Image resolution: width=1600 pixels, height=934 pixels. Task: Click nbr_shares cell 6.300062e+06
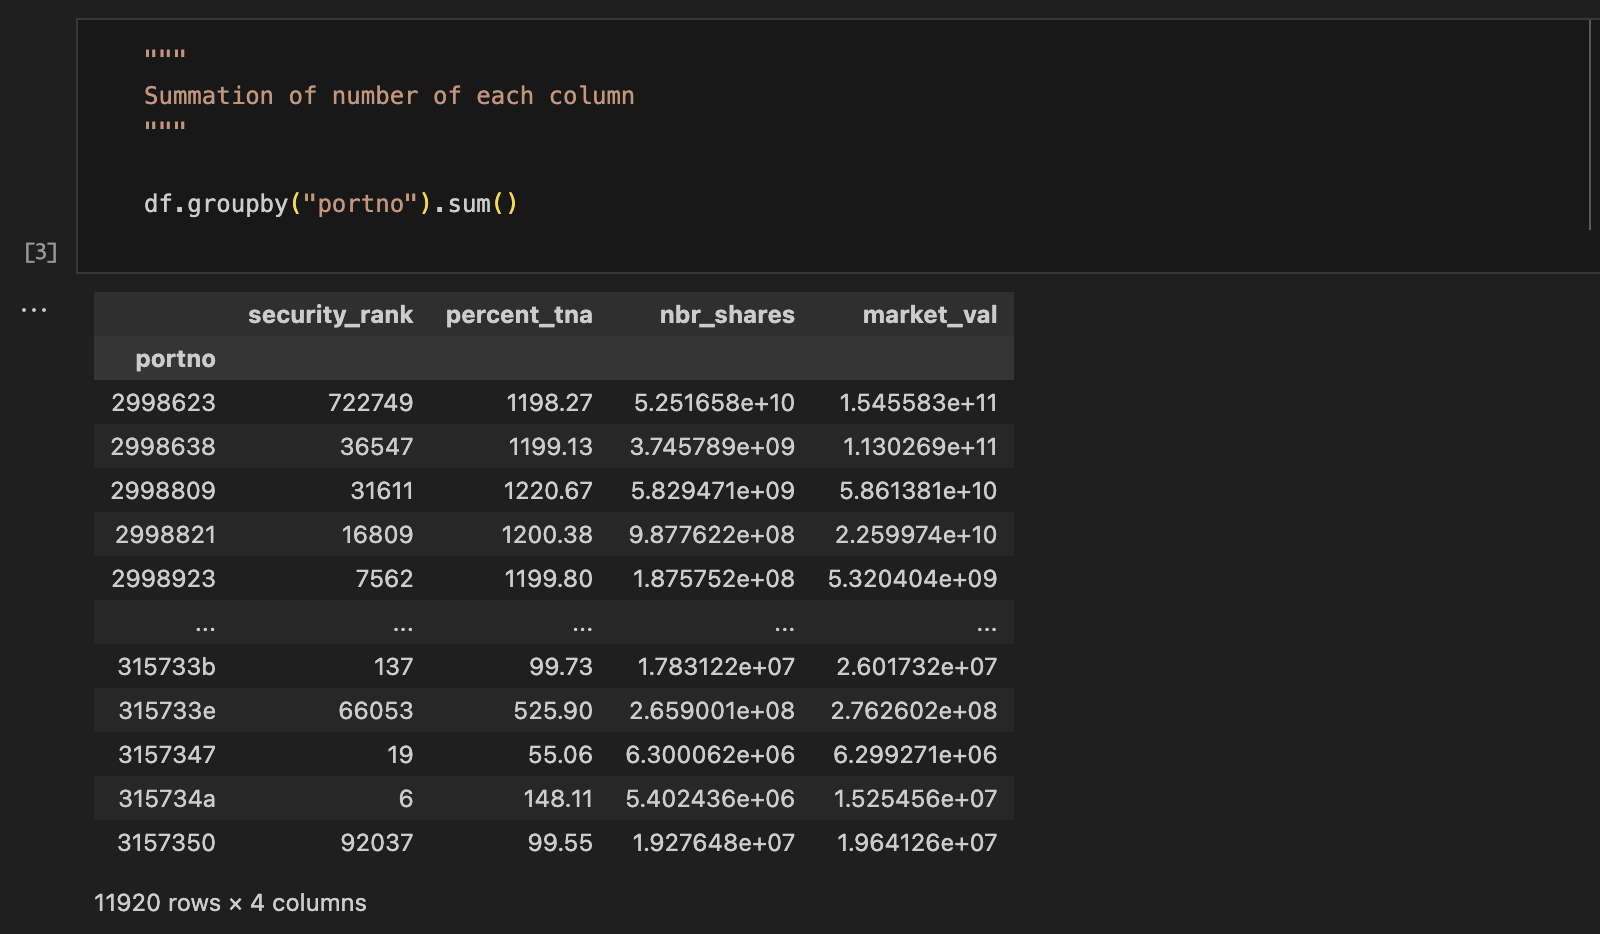(710, 755)
